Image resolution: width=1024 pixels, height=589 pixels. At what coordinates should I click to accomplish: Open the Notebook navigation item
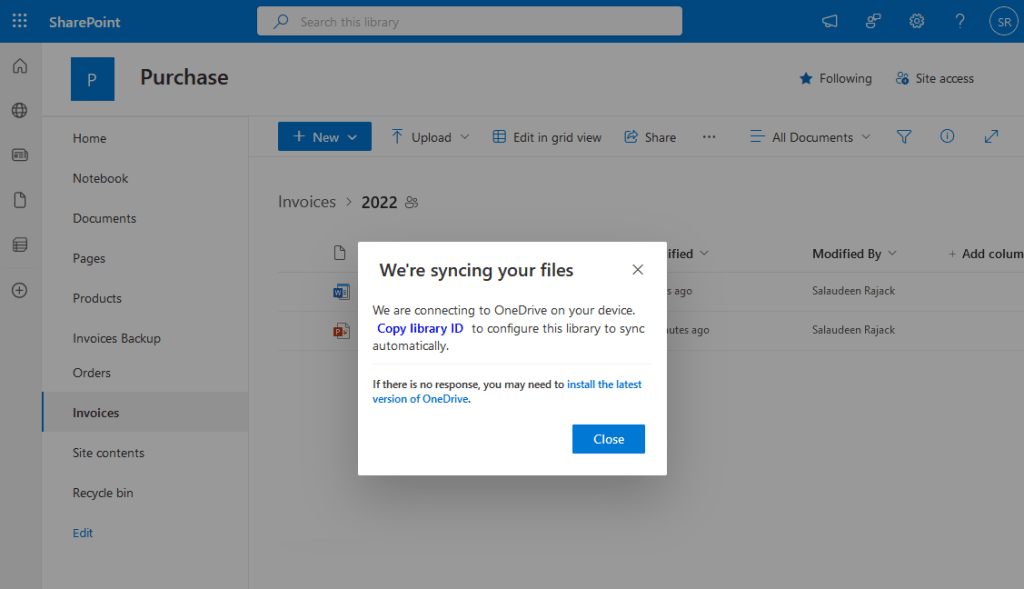(x=99, y=178)
